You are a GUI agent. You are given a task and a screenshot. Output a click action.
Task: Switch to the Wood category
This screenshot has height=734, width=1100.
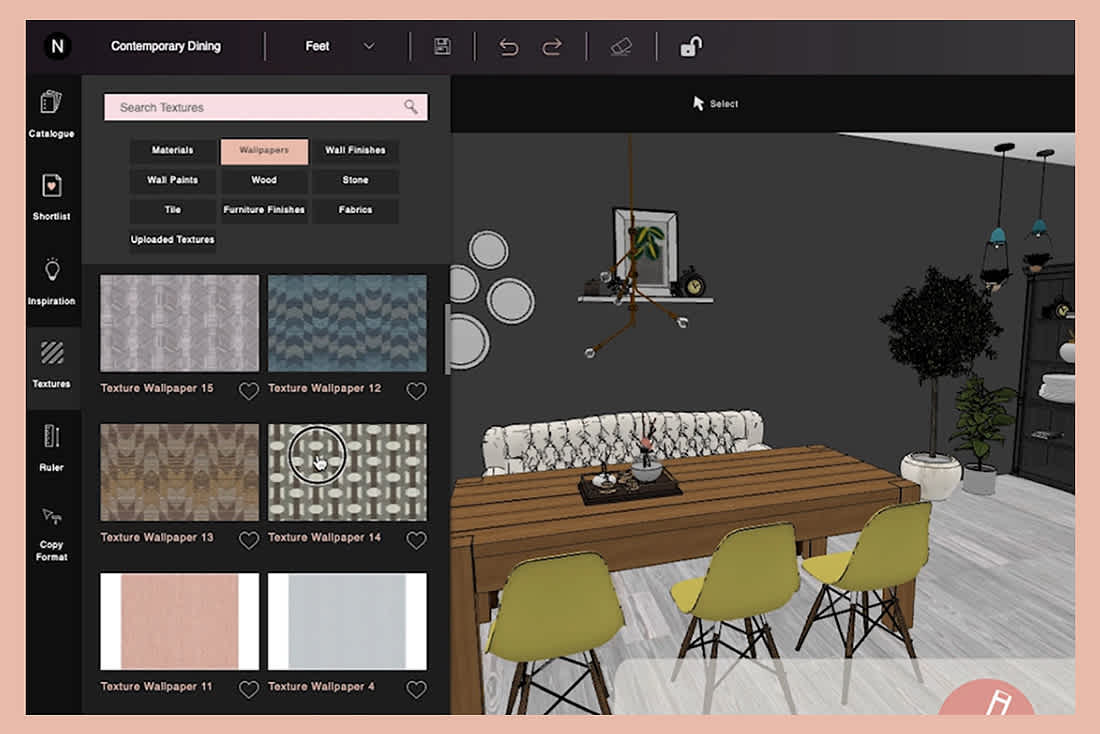click(264, 181)
